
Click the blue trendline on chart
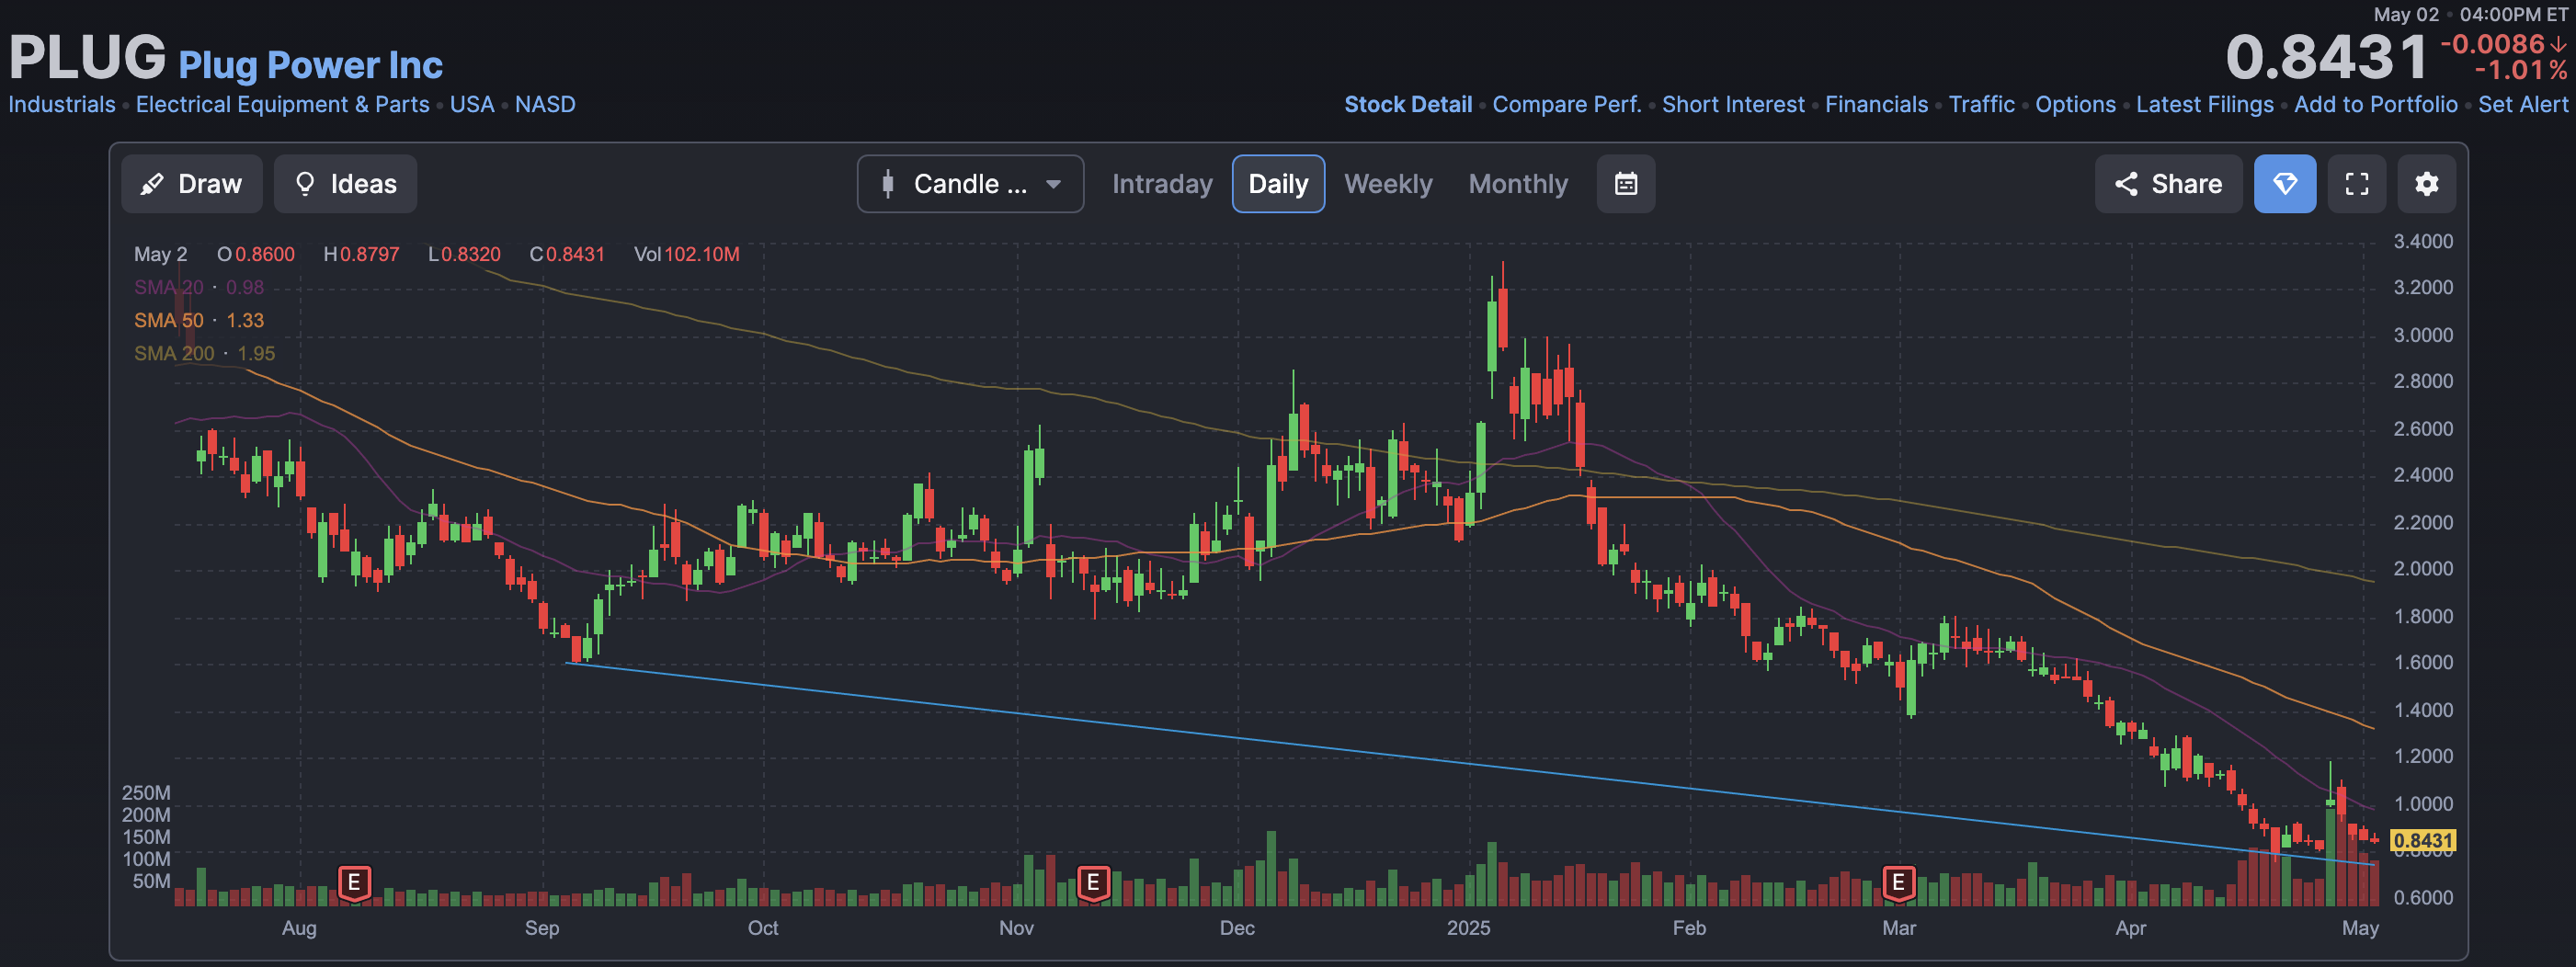1468,763
